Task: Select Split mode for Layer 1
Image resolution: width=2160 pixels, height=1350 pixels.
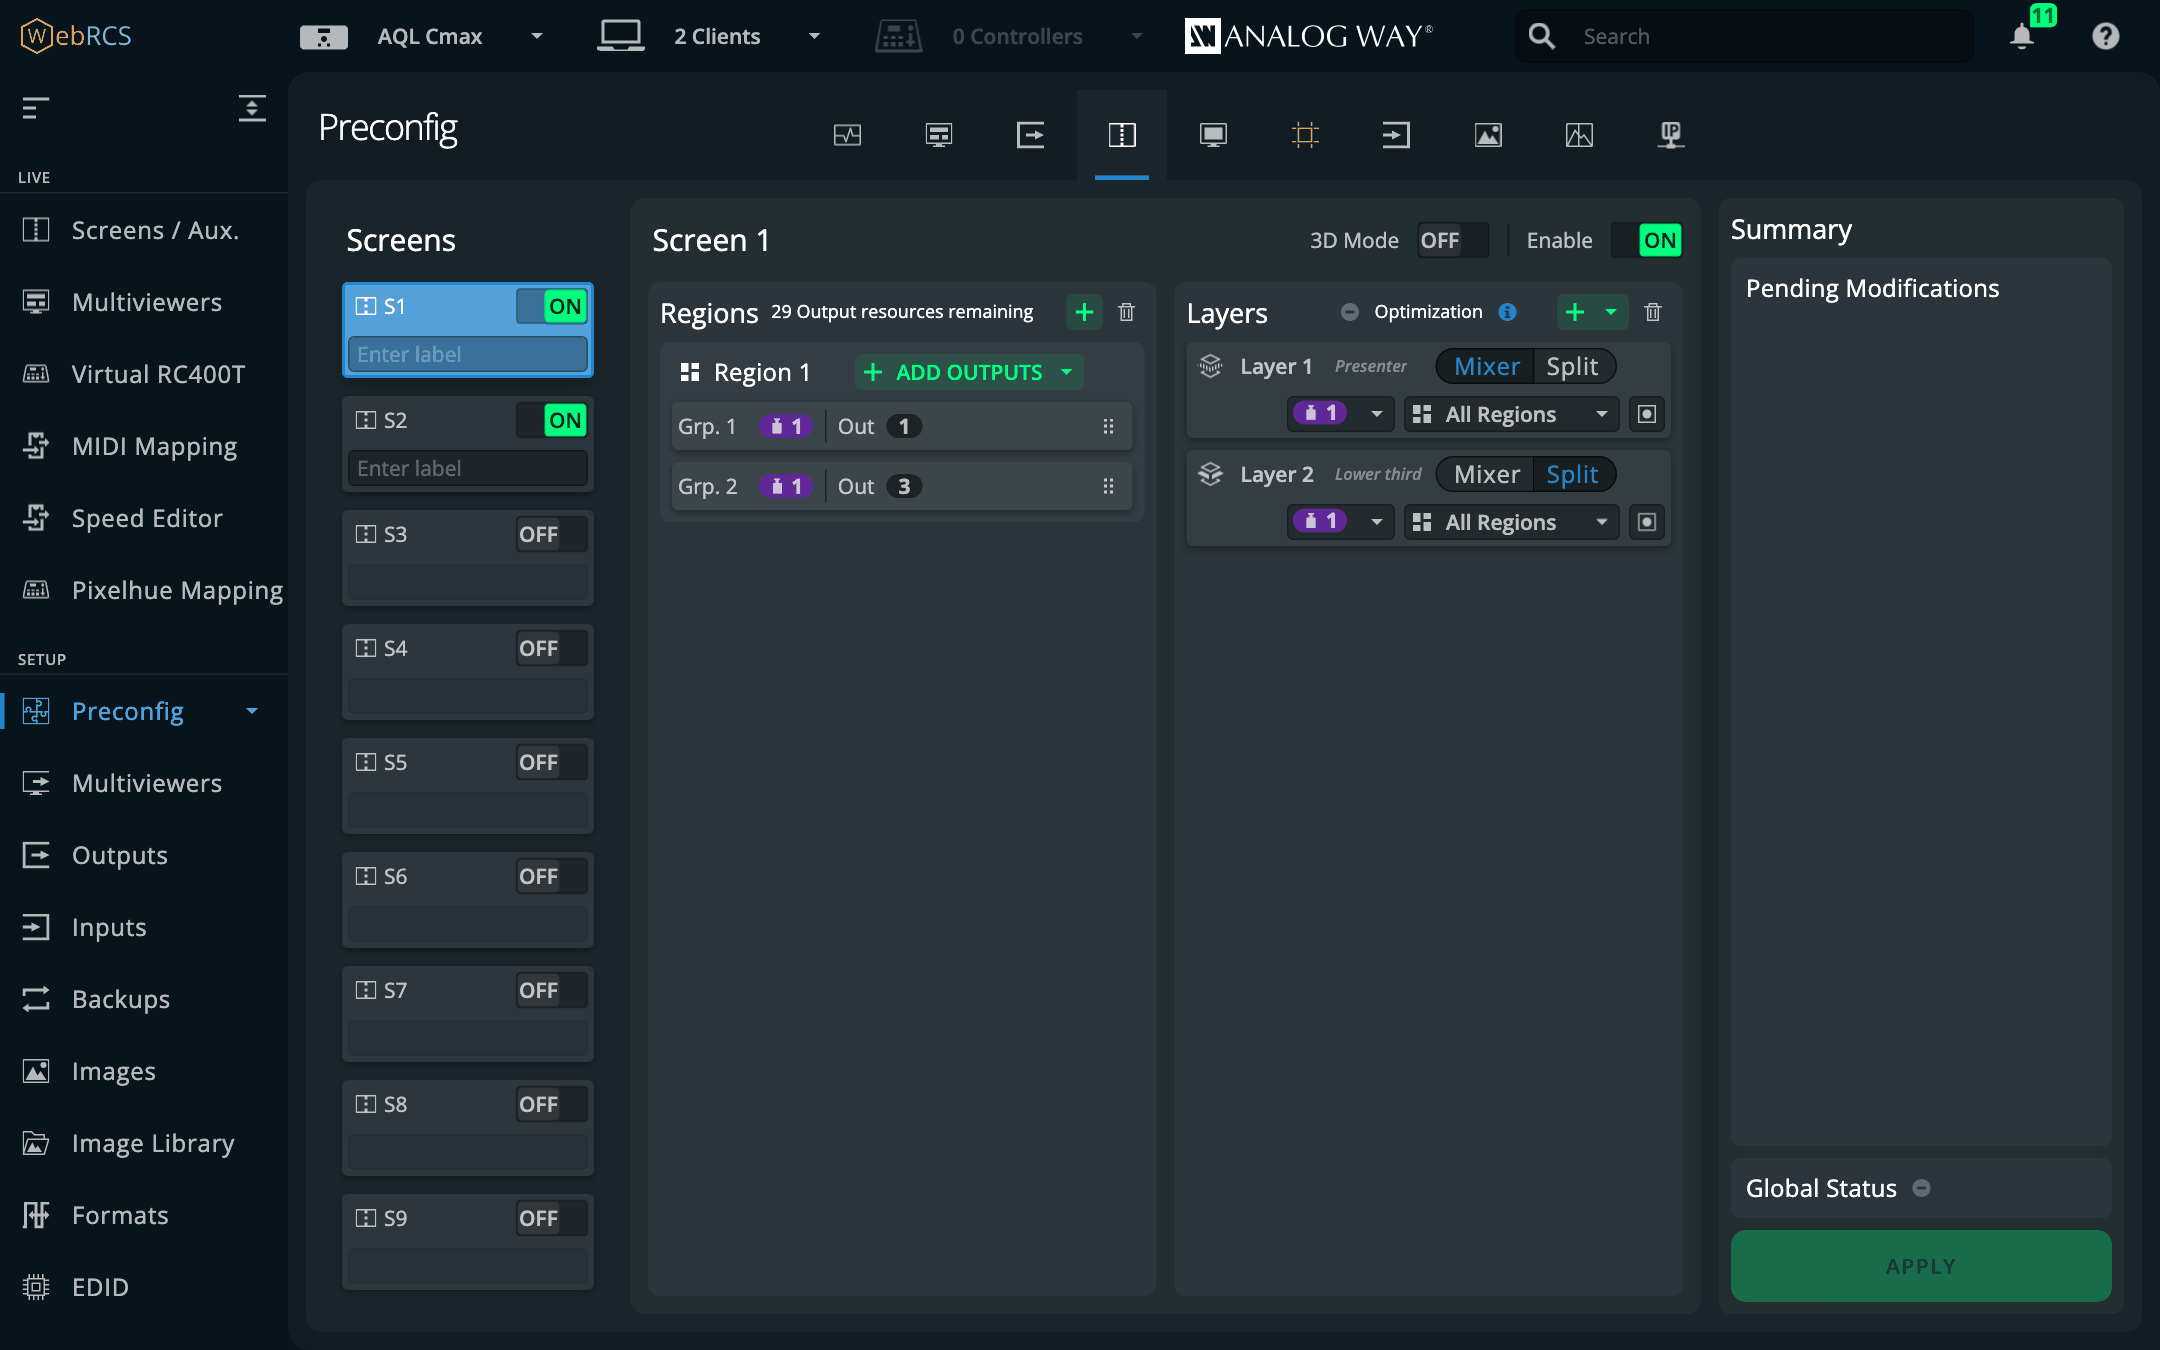Action: (x=1572, y=366)
